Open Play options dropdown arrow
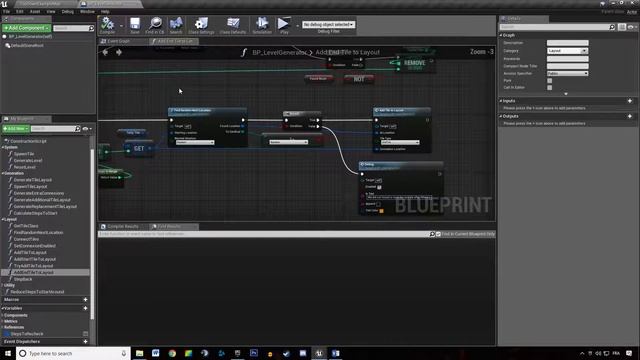The height and width of the screenshot is (360, 640). (297, 26)
